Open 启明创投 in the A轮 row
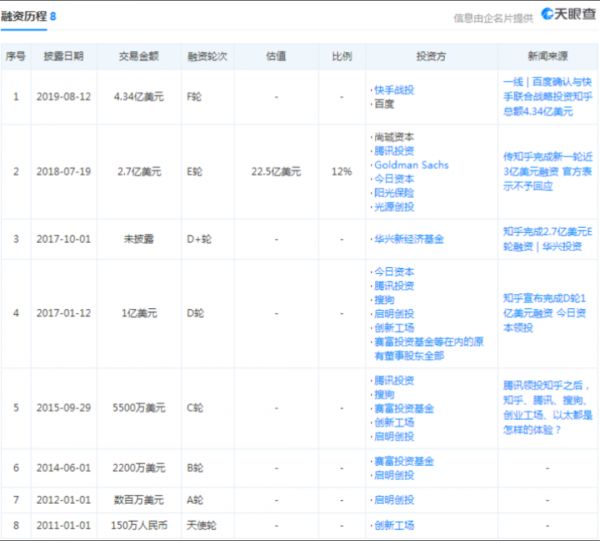This screenshot has width=600, height=541. 393,500
